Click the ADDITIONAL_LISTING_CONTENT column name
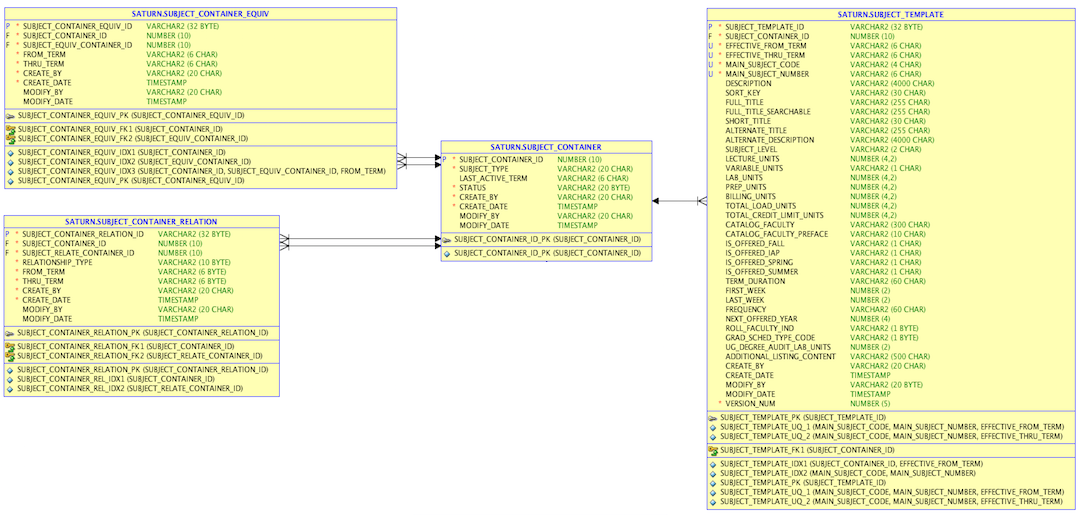1080x515 pixels. (x=780, y=357)
